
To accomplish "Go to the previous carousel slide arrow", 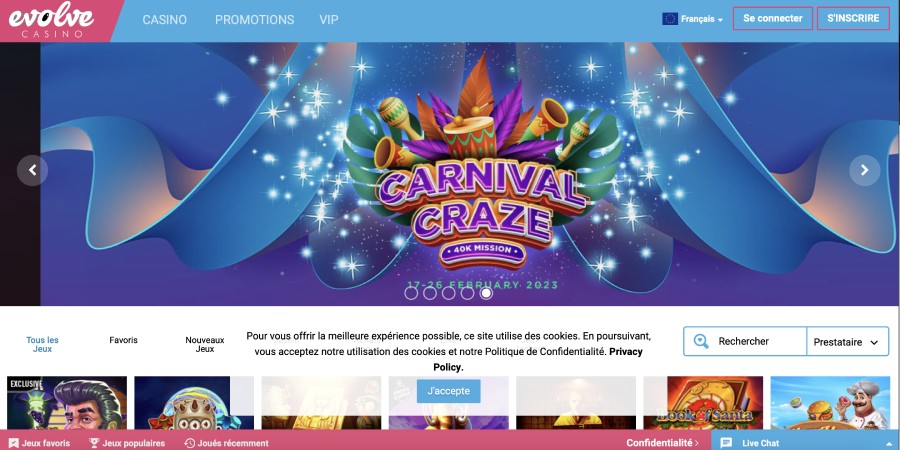I will [33, 170].
